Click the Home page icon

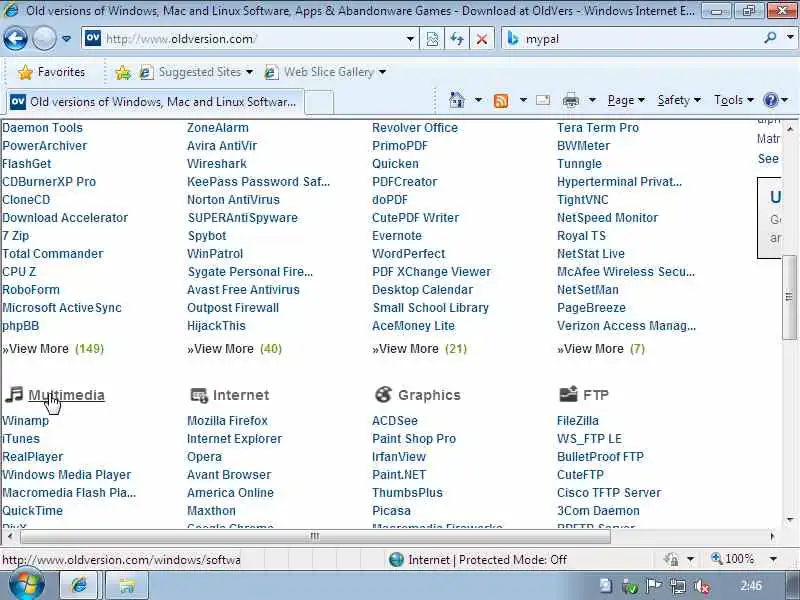tap(457, 100)
